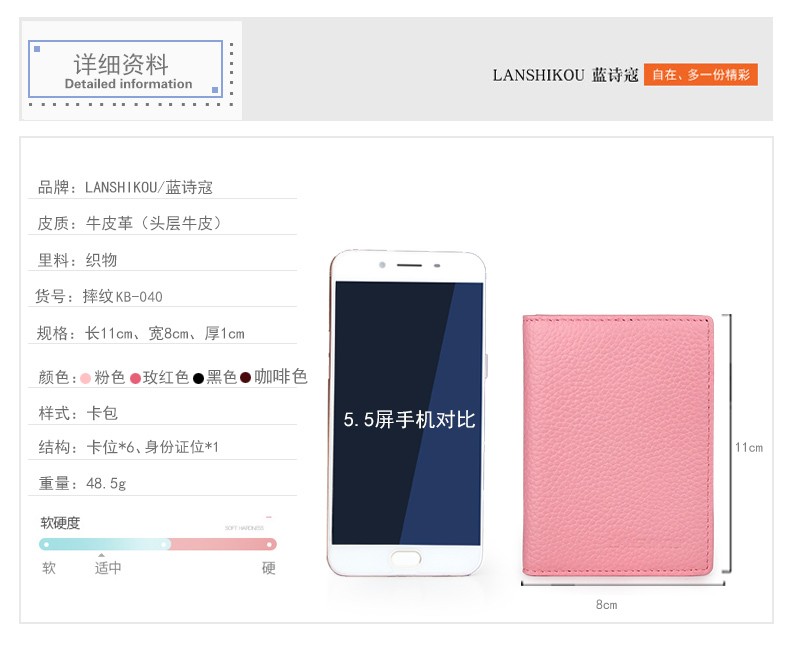The width and height of the screenshot is (790, 651).
Task: Click the phone's front camera dot
Action: [382, 265]
